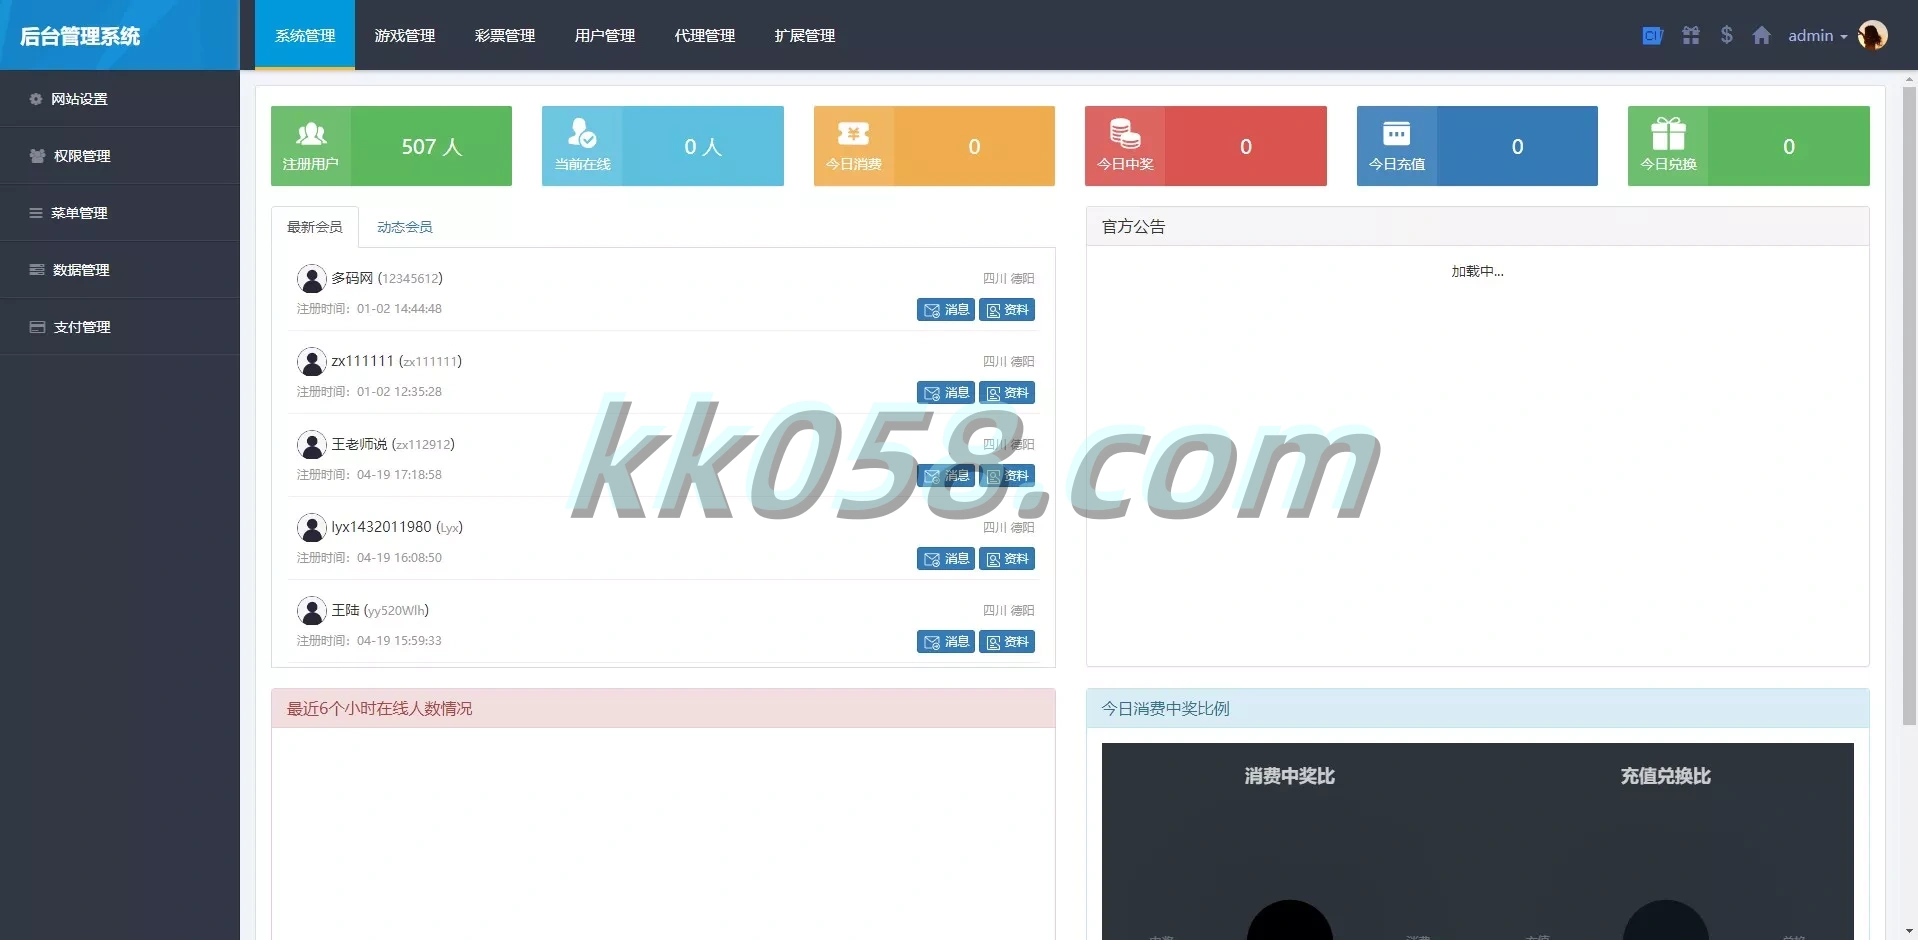
Task: Click database icon beside 数据管理
Action: pyautogui.click(x=37, y=270)
